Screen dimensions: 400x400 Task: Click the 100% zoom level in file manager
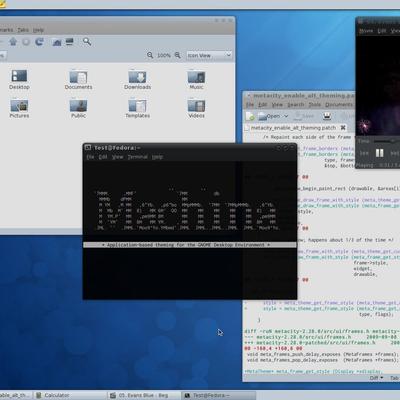coord(164,55)
